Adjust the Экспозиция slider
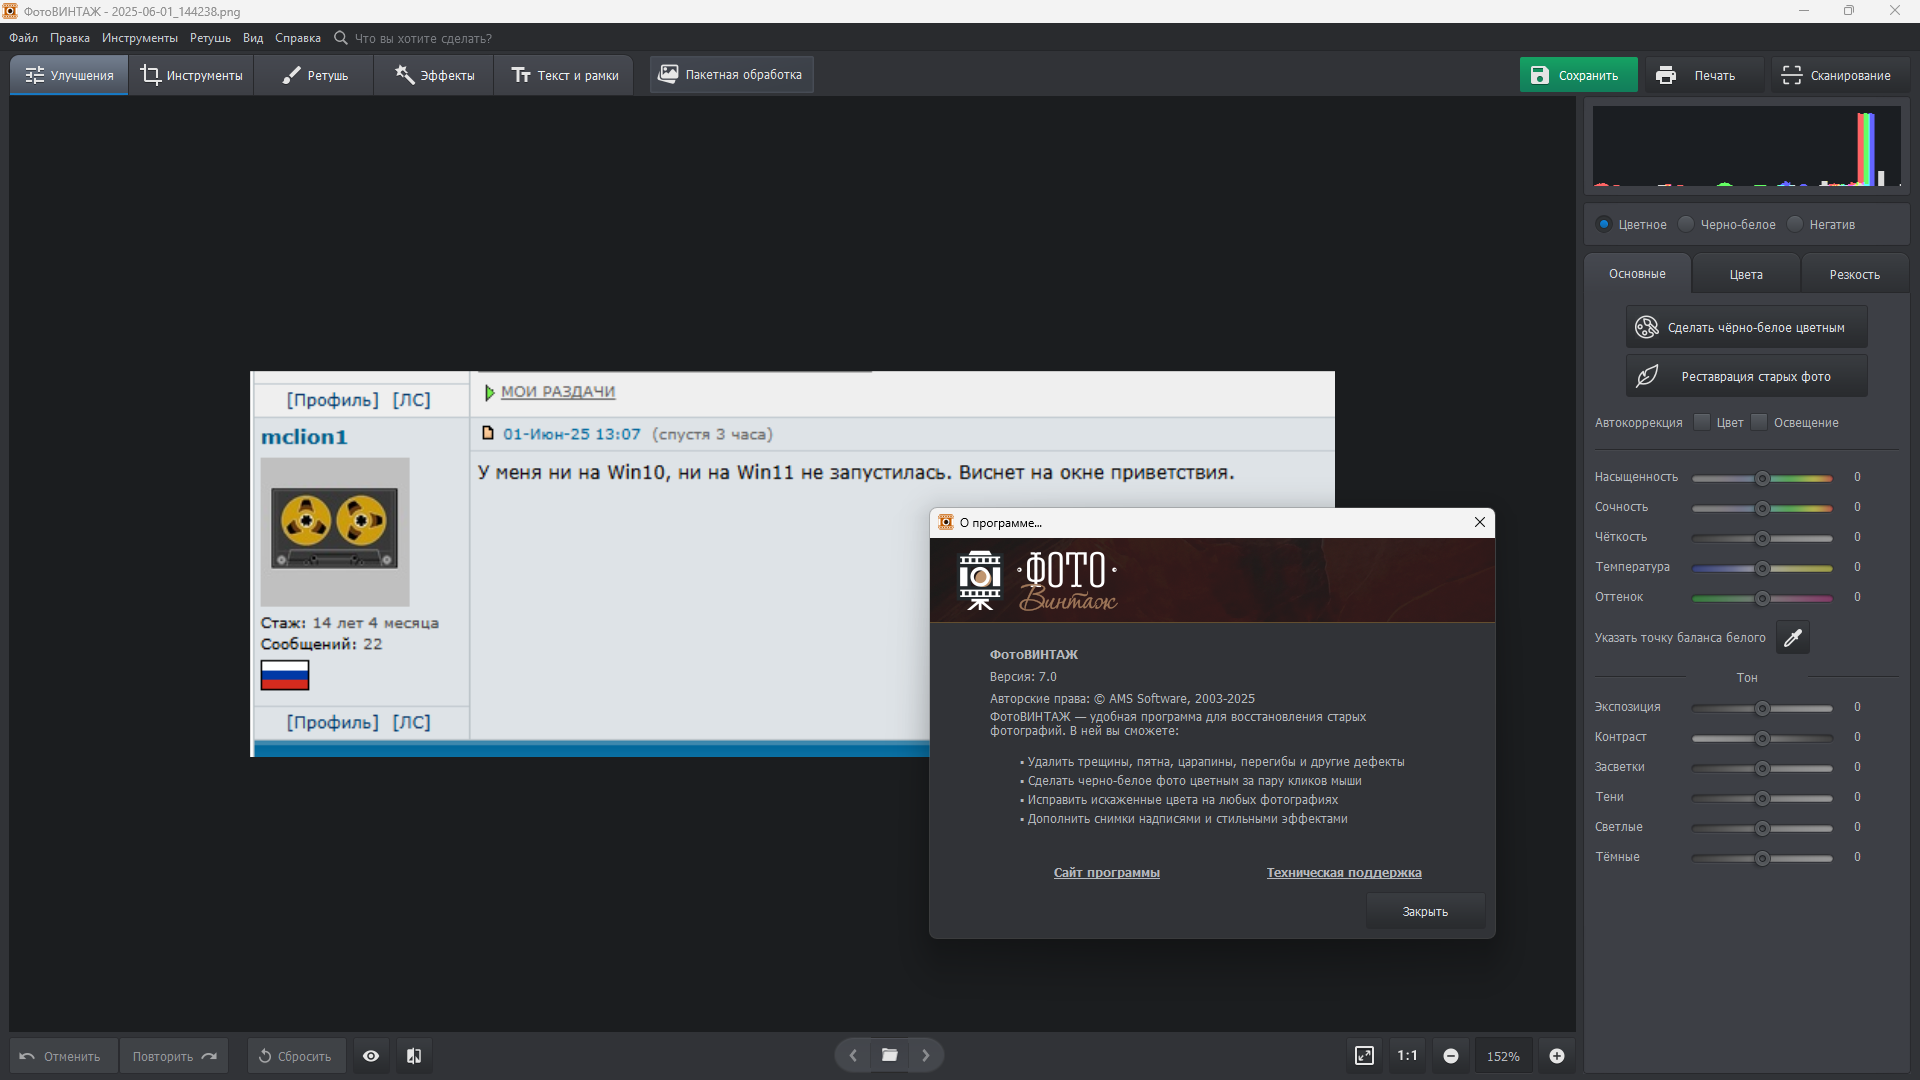The image size is (1920, 1080). coord(1762,708)
